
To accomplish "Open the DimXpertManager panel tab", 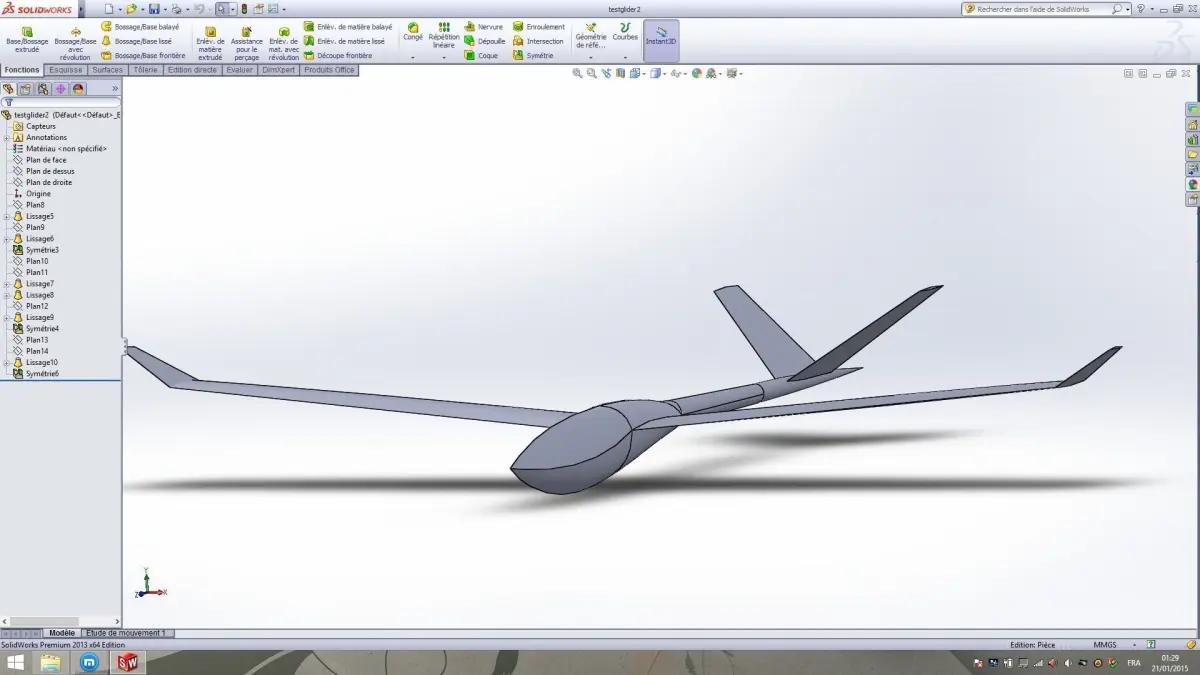I will pos(60,89).
